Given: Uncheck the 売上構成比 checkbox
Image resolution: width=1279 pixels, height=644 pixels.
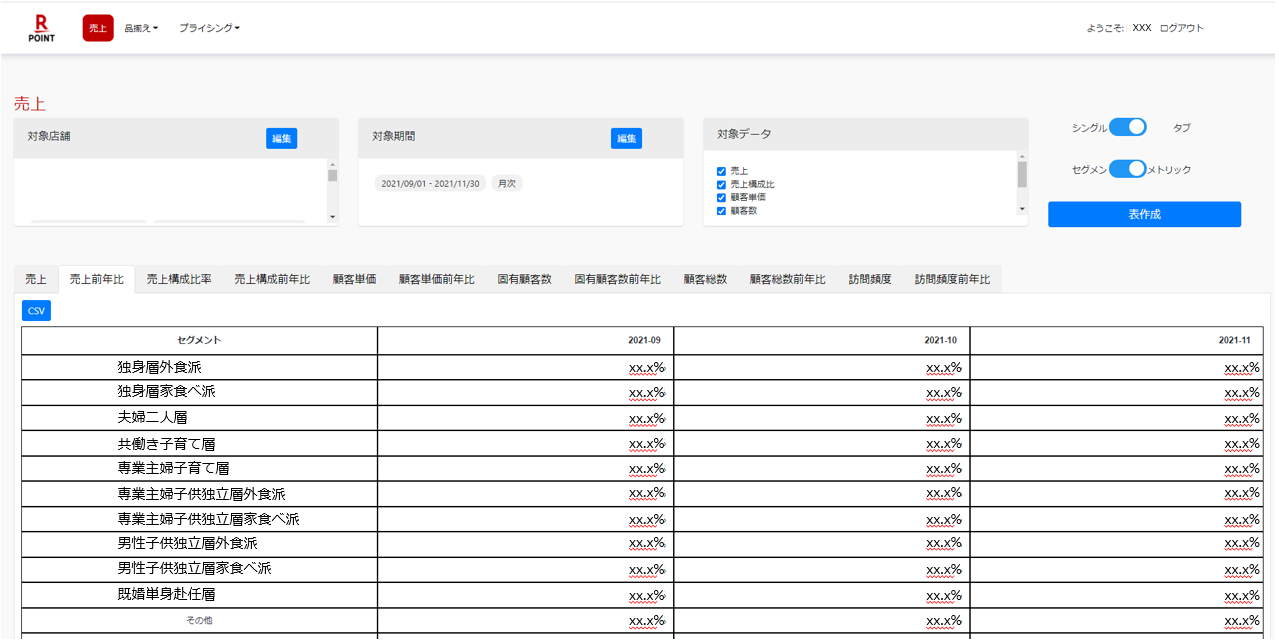Looking at the screenshot, I should [721, 185].
